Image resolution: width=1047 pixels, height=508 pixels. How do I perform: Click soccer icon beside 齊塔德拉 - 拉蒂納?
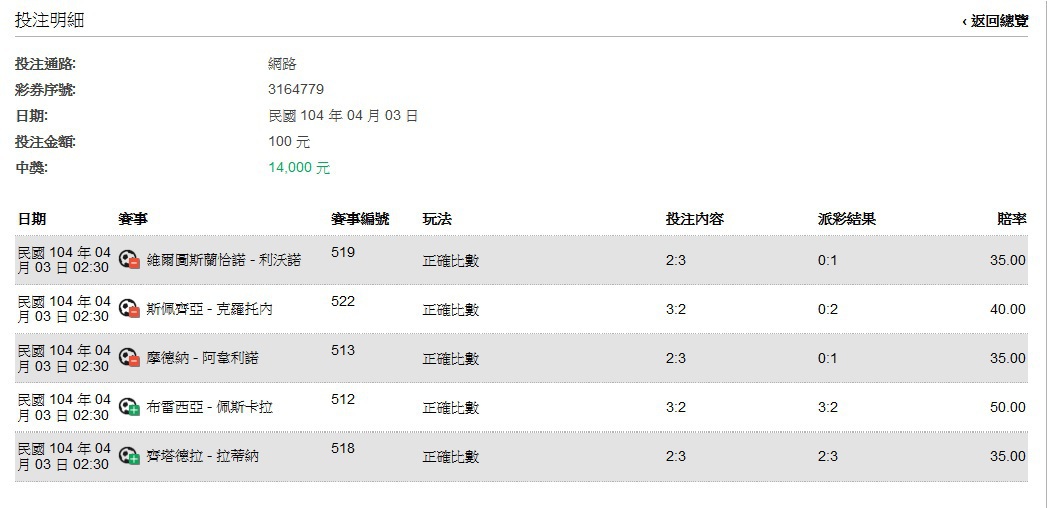(x=129, y=456)
